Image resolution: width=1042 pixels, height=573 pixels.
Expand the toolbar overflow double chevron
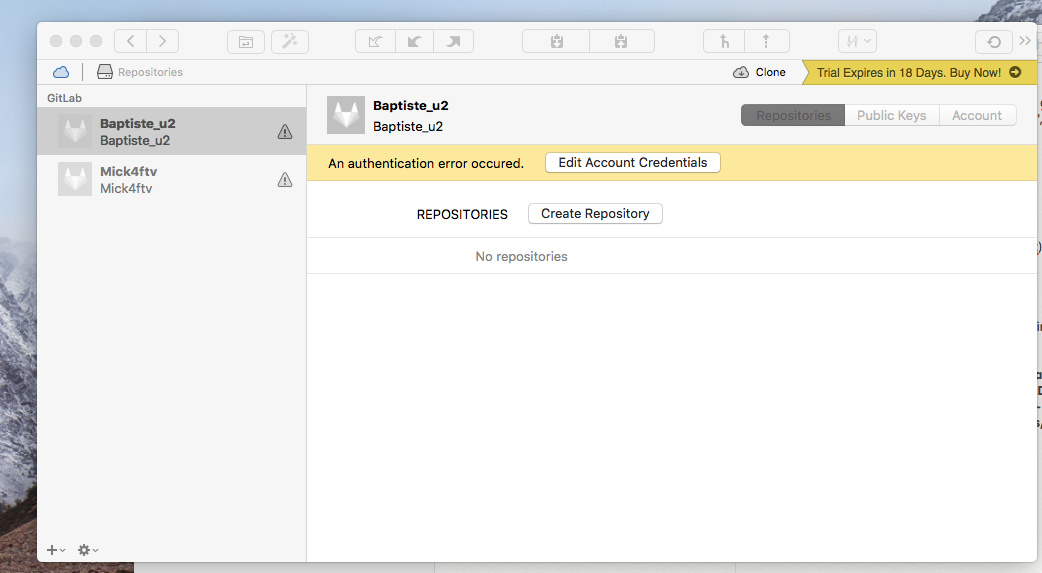[1025, 41]
